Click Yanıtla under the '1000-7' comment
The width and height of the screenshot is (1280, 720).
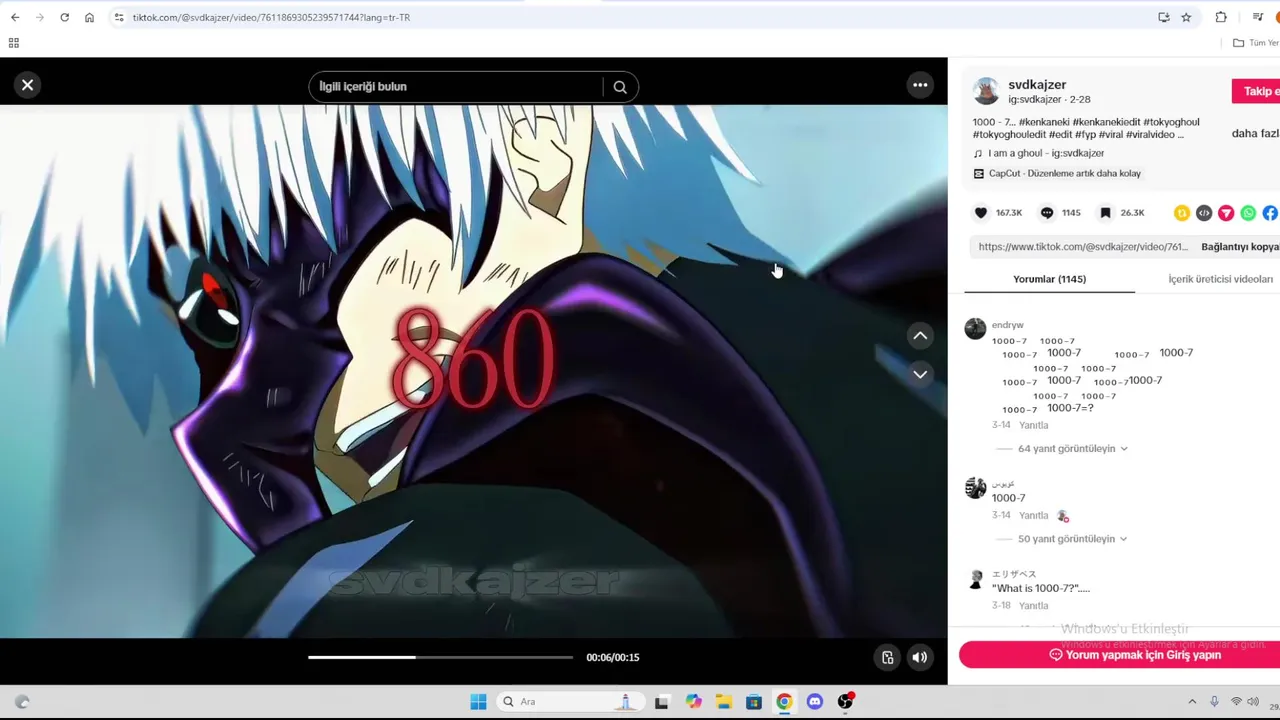(x=1033, y=515)
